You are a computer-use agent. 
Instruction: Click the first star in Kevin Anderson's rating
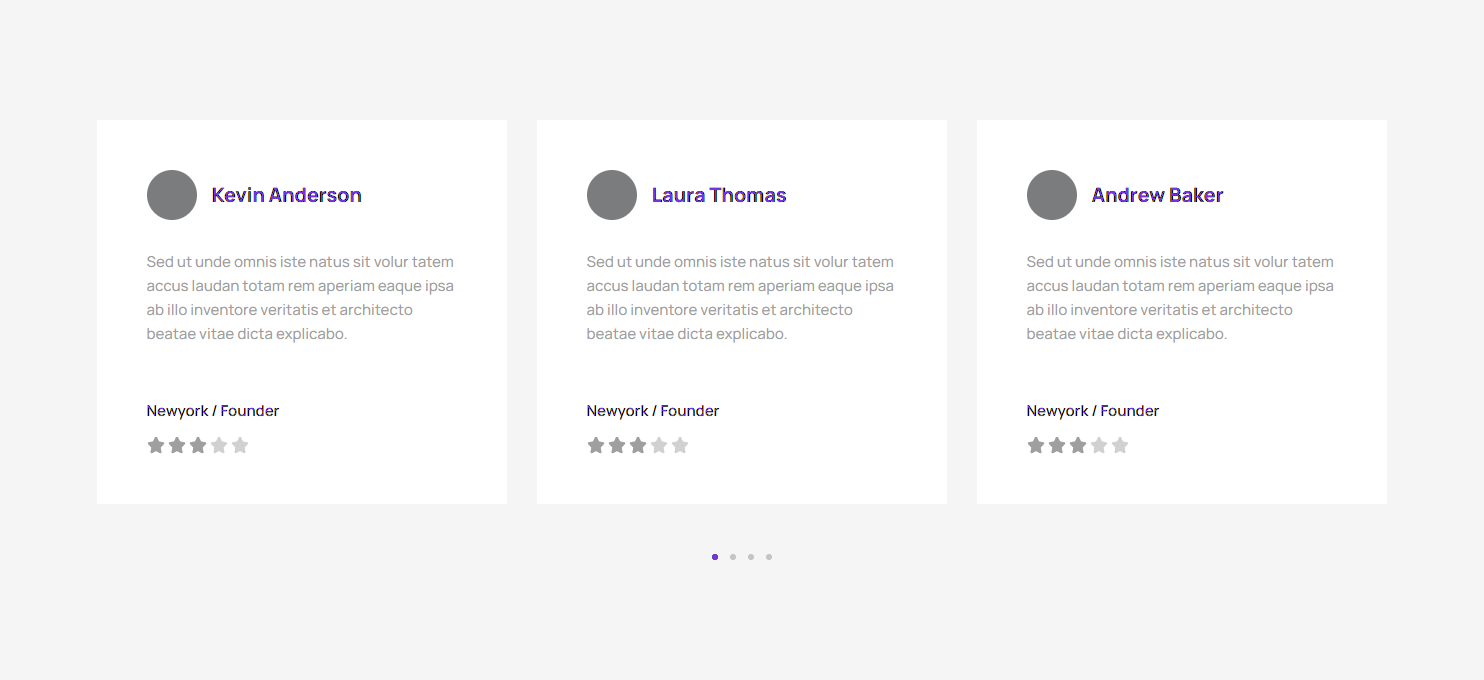tap(156, 445)
